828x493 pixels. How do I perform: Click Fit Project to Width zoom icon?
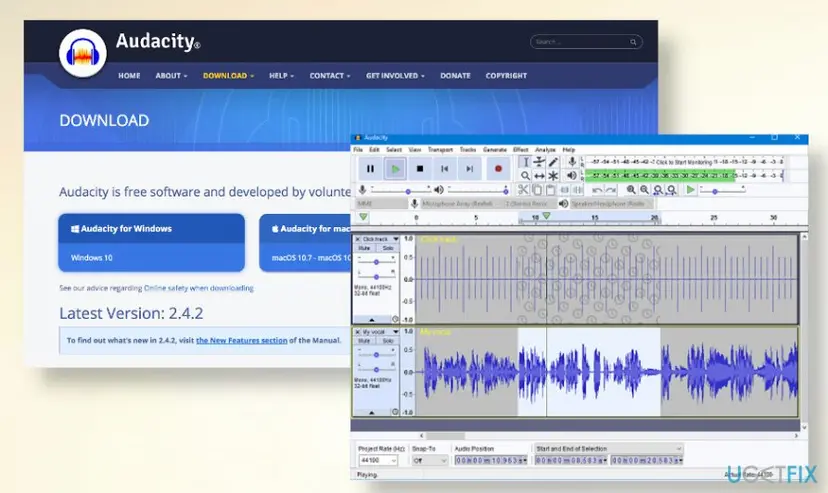pos(672,189)
